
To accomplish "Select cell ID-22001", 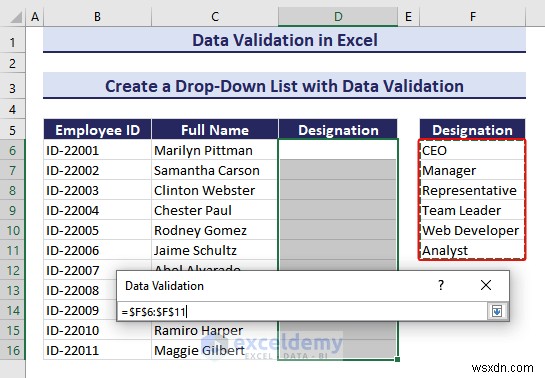I will pos(97,150).
